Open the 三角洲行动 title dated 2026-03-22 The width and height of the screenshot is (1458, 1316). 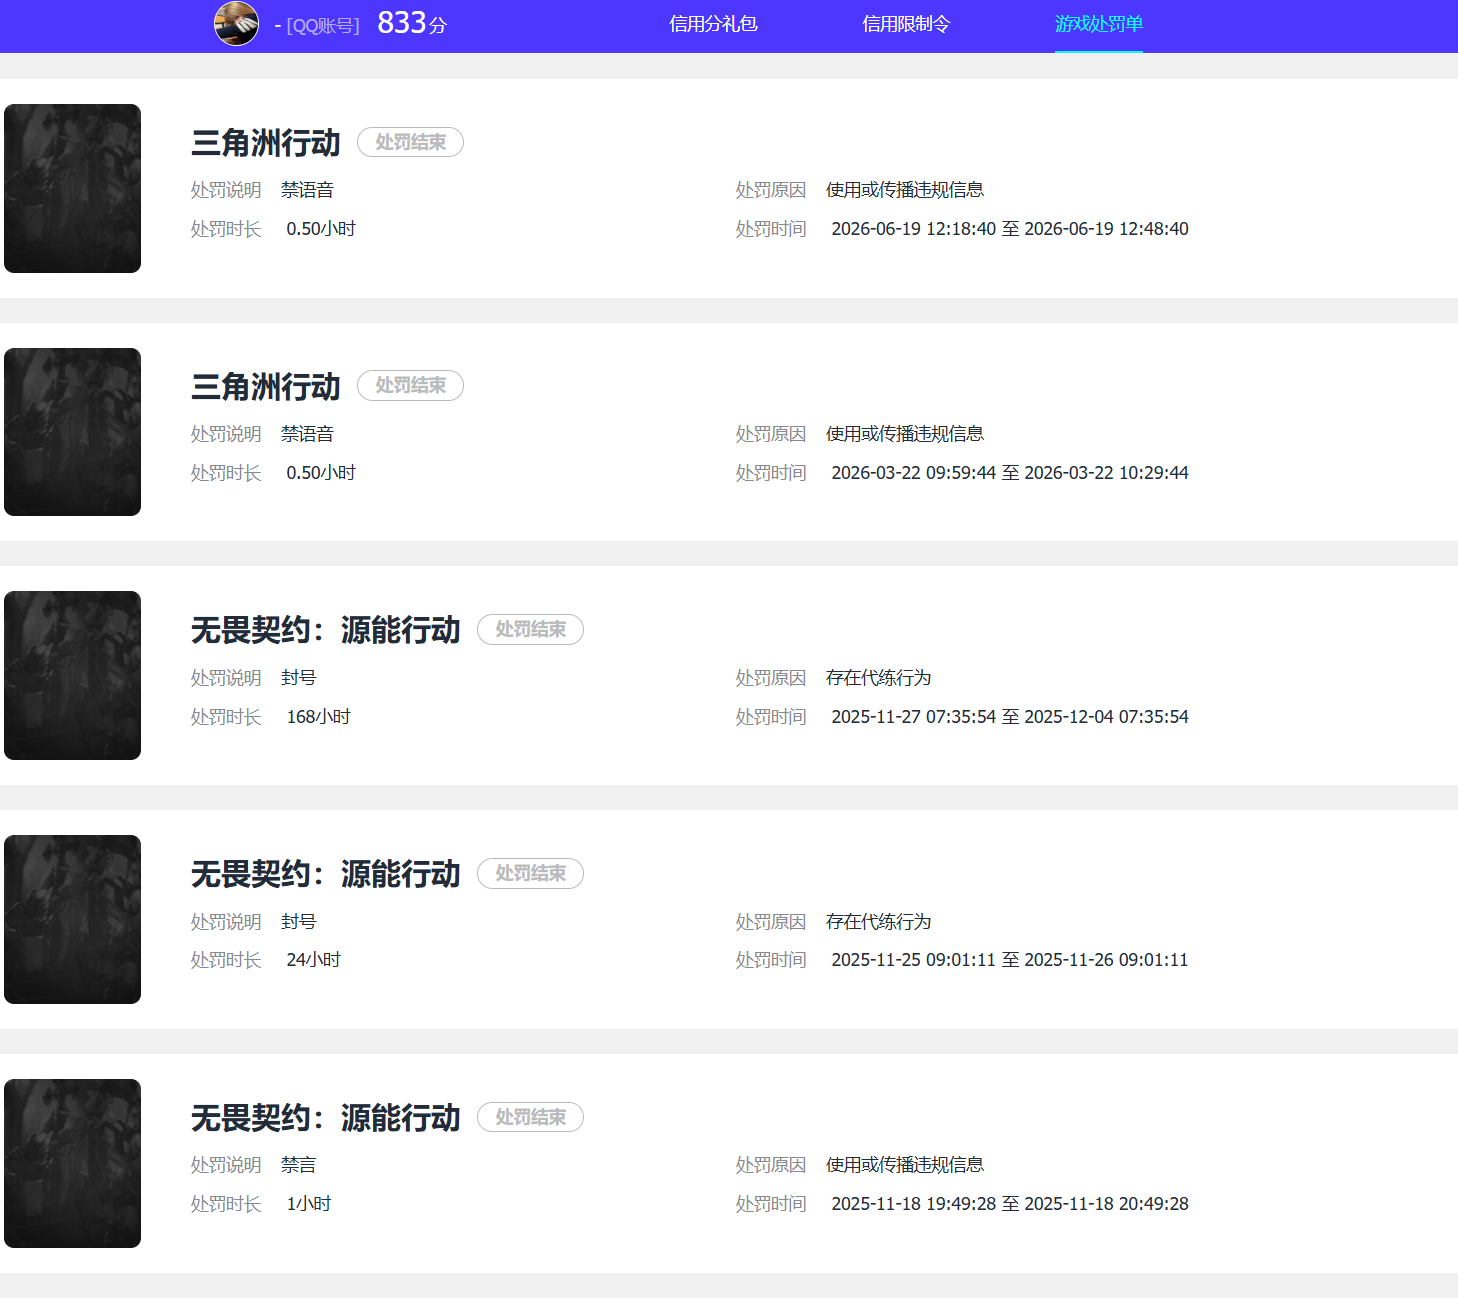pyautogui.click(x=266, y=387)
